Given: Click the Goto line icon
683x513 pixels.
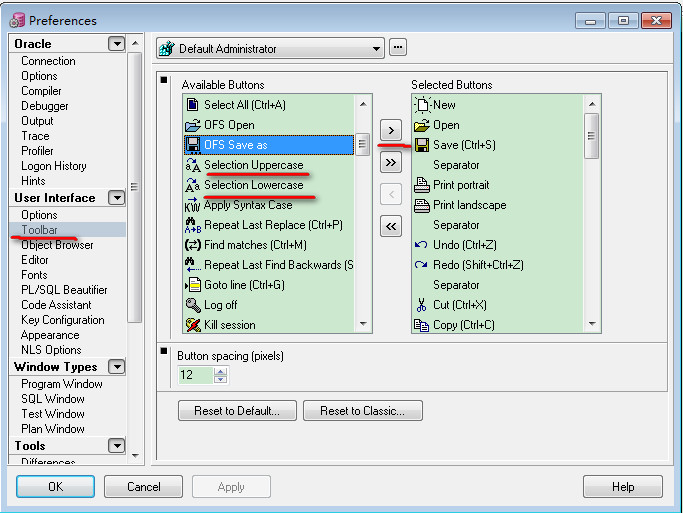Looking at the screenshot, I should tap(193, 285).
